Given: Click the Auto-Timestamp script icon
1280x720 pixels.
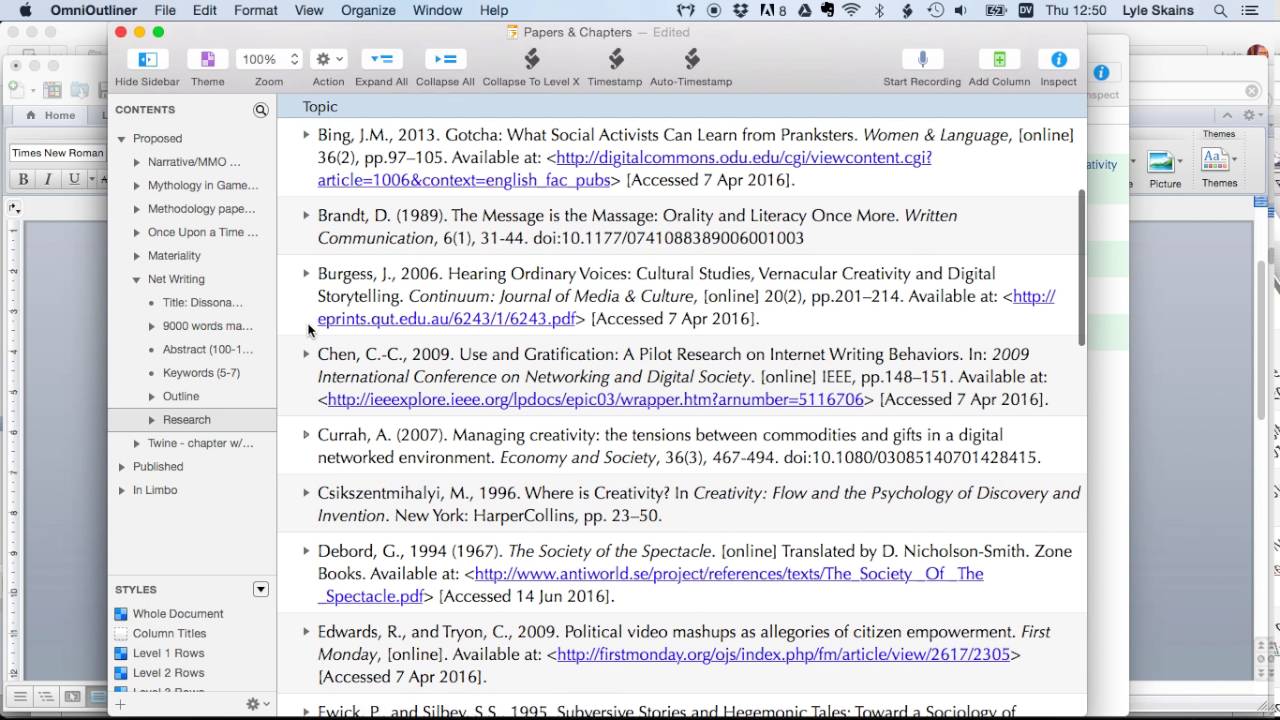Looking at the screenshot, I should (x=691, y=59).
